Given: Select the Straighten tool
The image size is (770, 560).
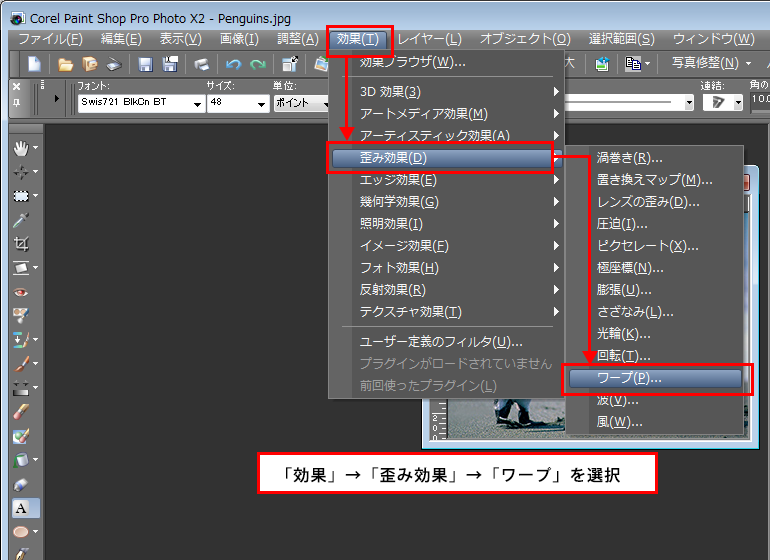Looking at the screenshot, I should coord(21,268).
